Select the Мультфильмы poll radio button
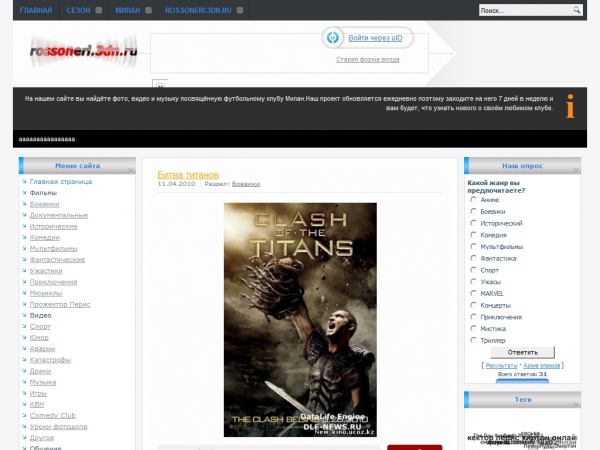The height and width of the screenshot is (450, 600). [x=473, y=246]
